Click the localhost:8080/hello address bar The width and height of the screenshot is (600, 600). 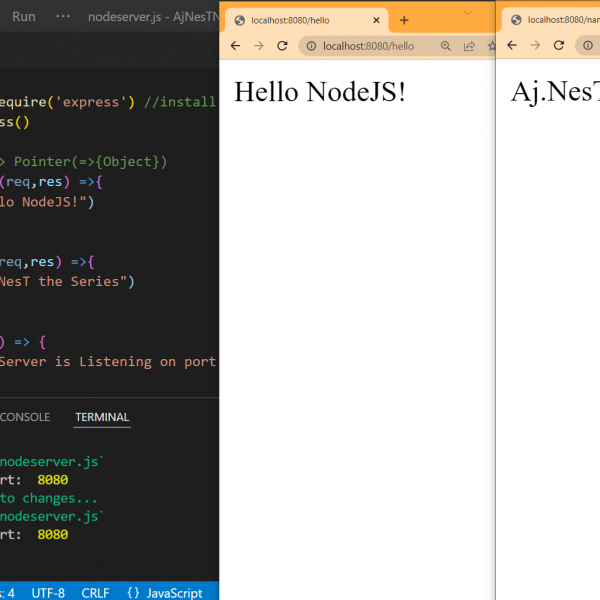(x=370, y=46)
